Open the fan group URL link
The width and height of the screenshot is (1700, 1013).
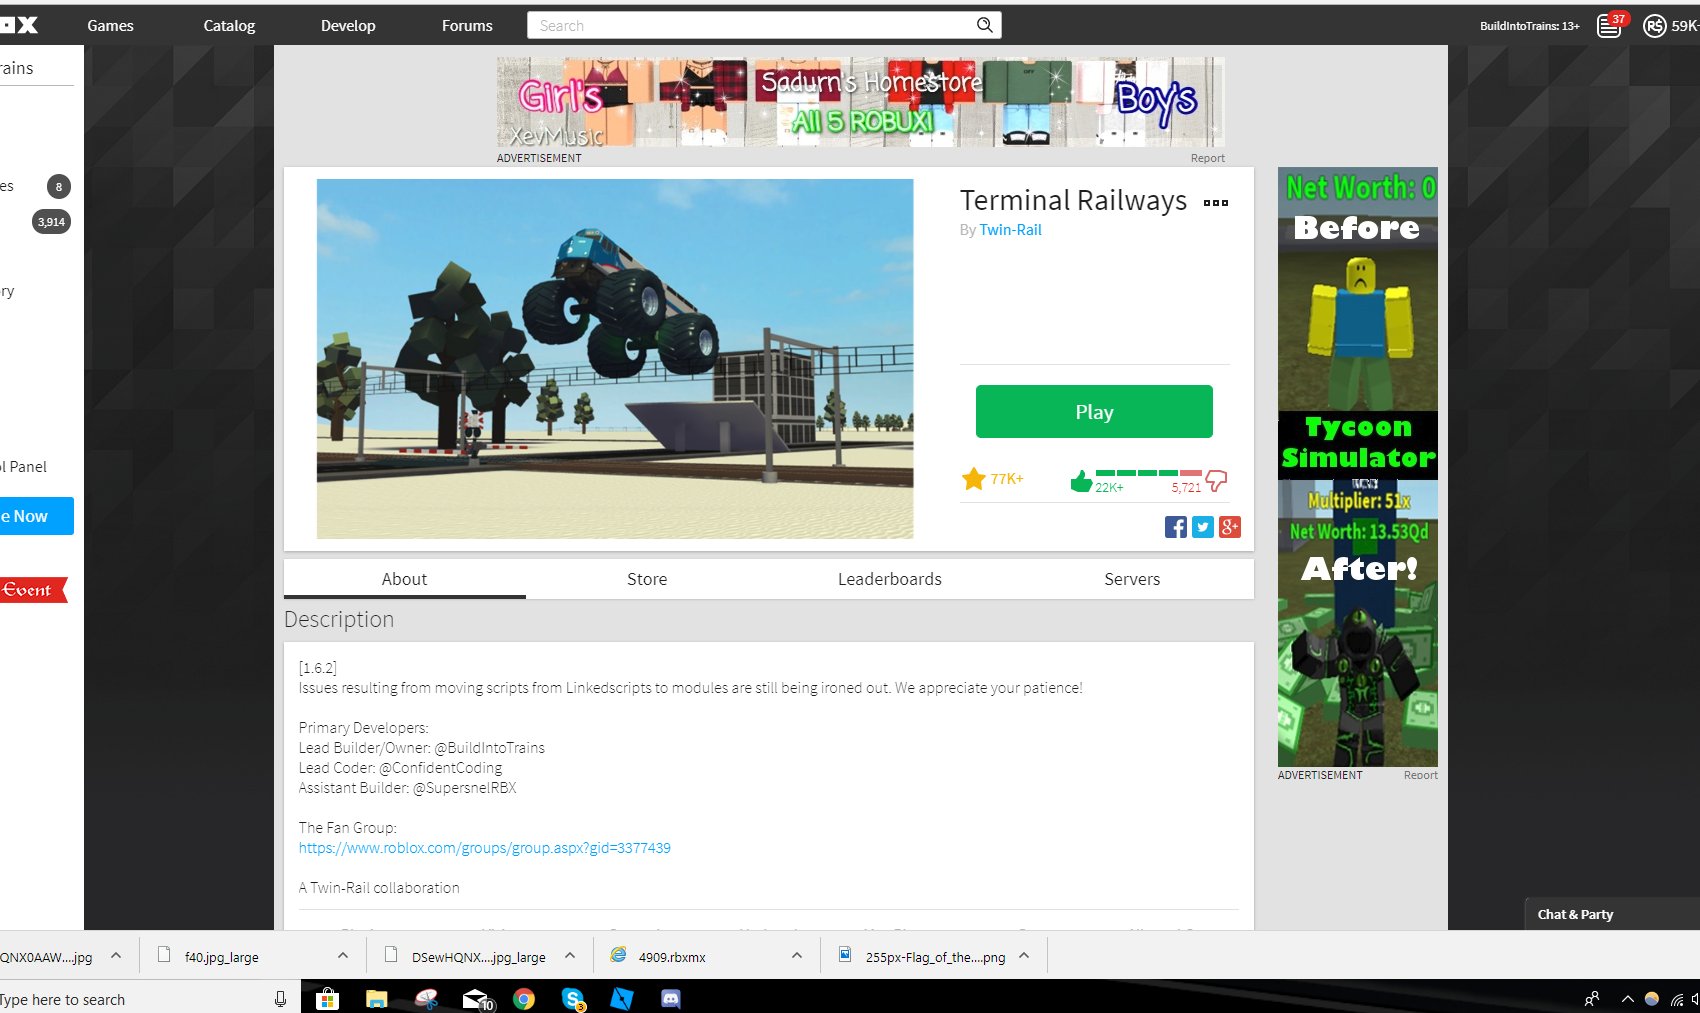(x=484, y=848)
